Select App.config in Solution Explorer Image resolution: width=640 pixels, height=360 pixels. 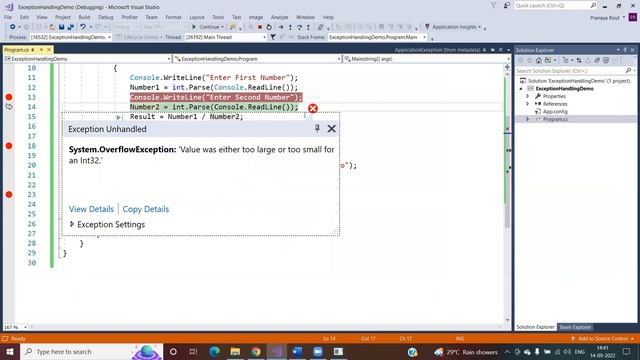555,111
